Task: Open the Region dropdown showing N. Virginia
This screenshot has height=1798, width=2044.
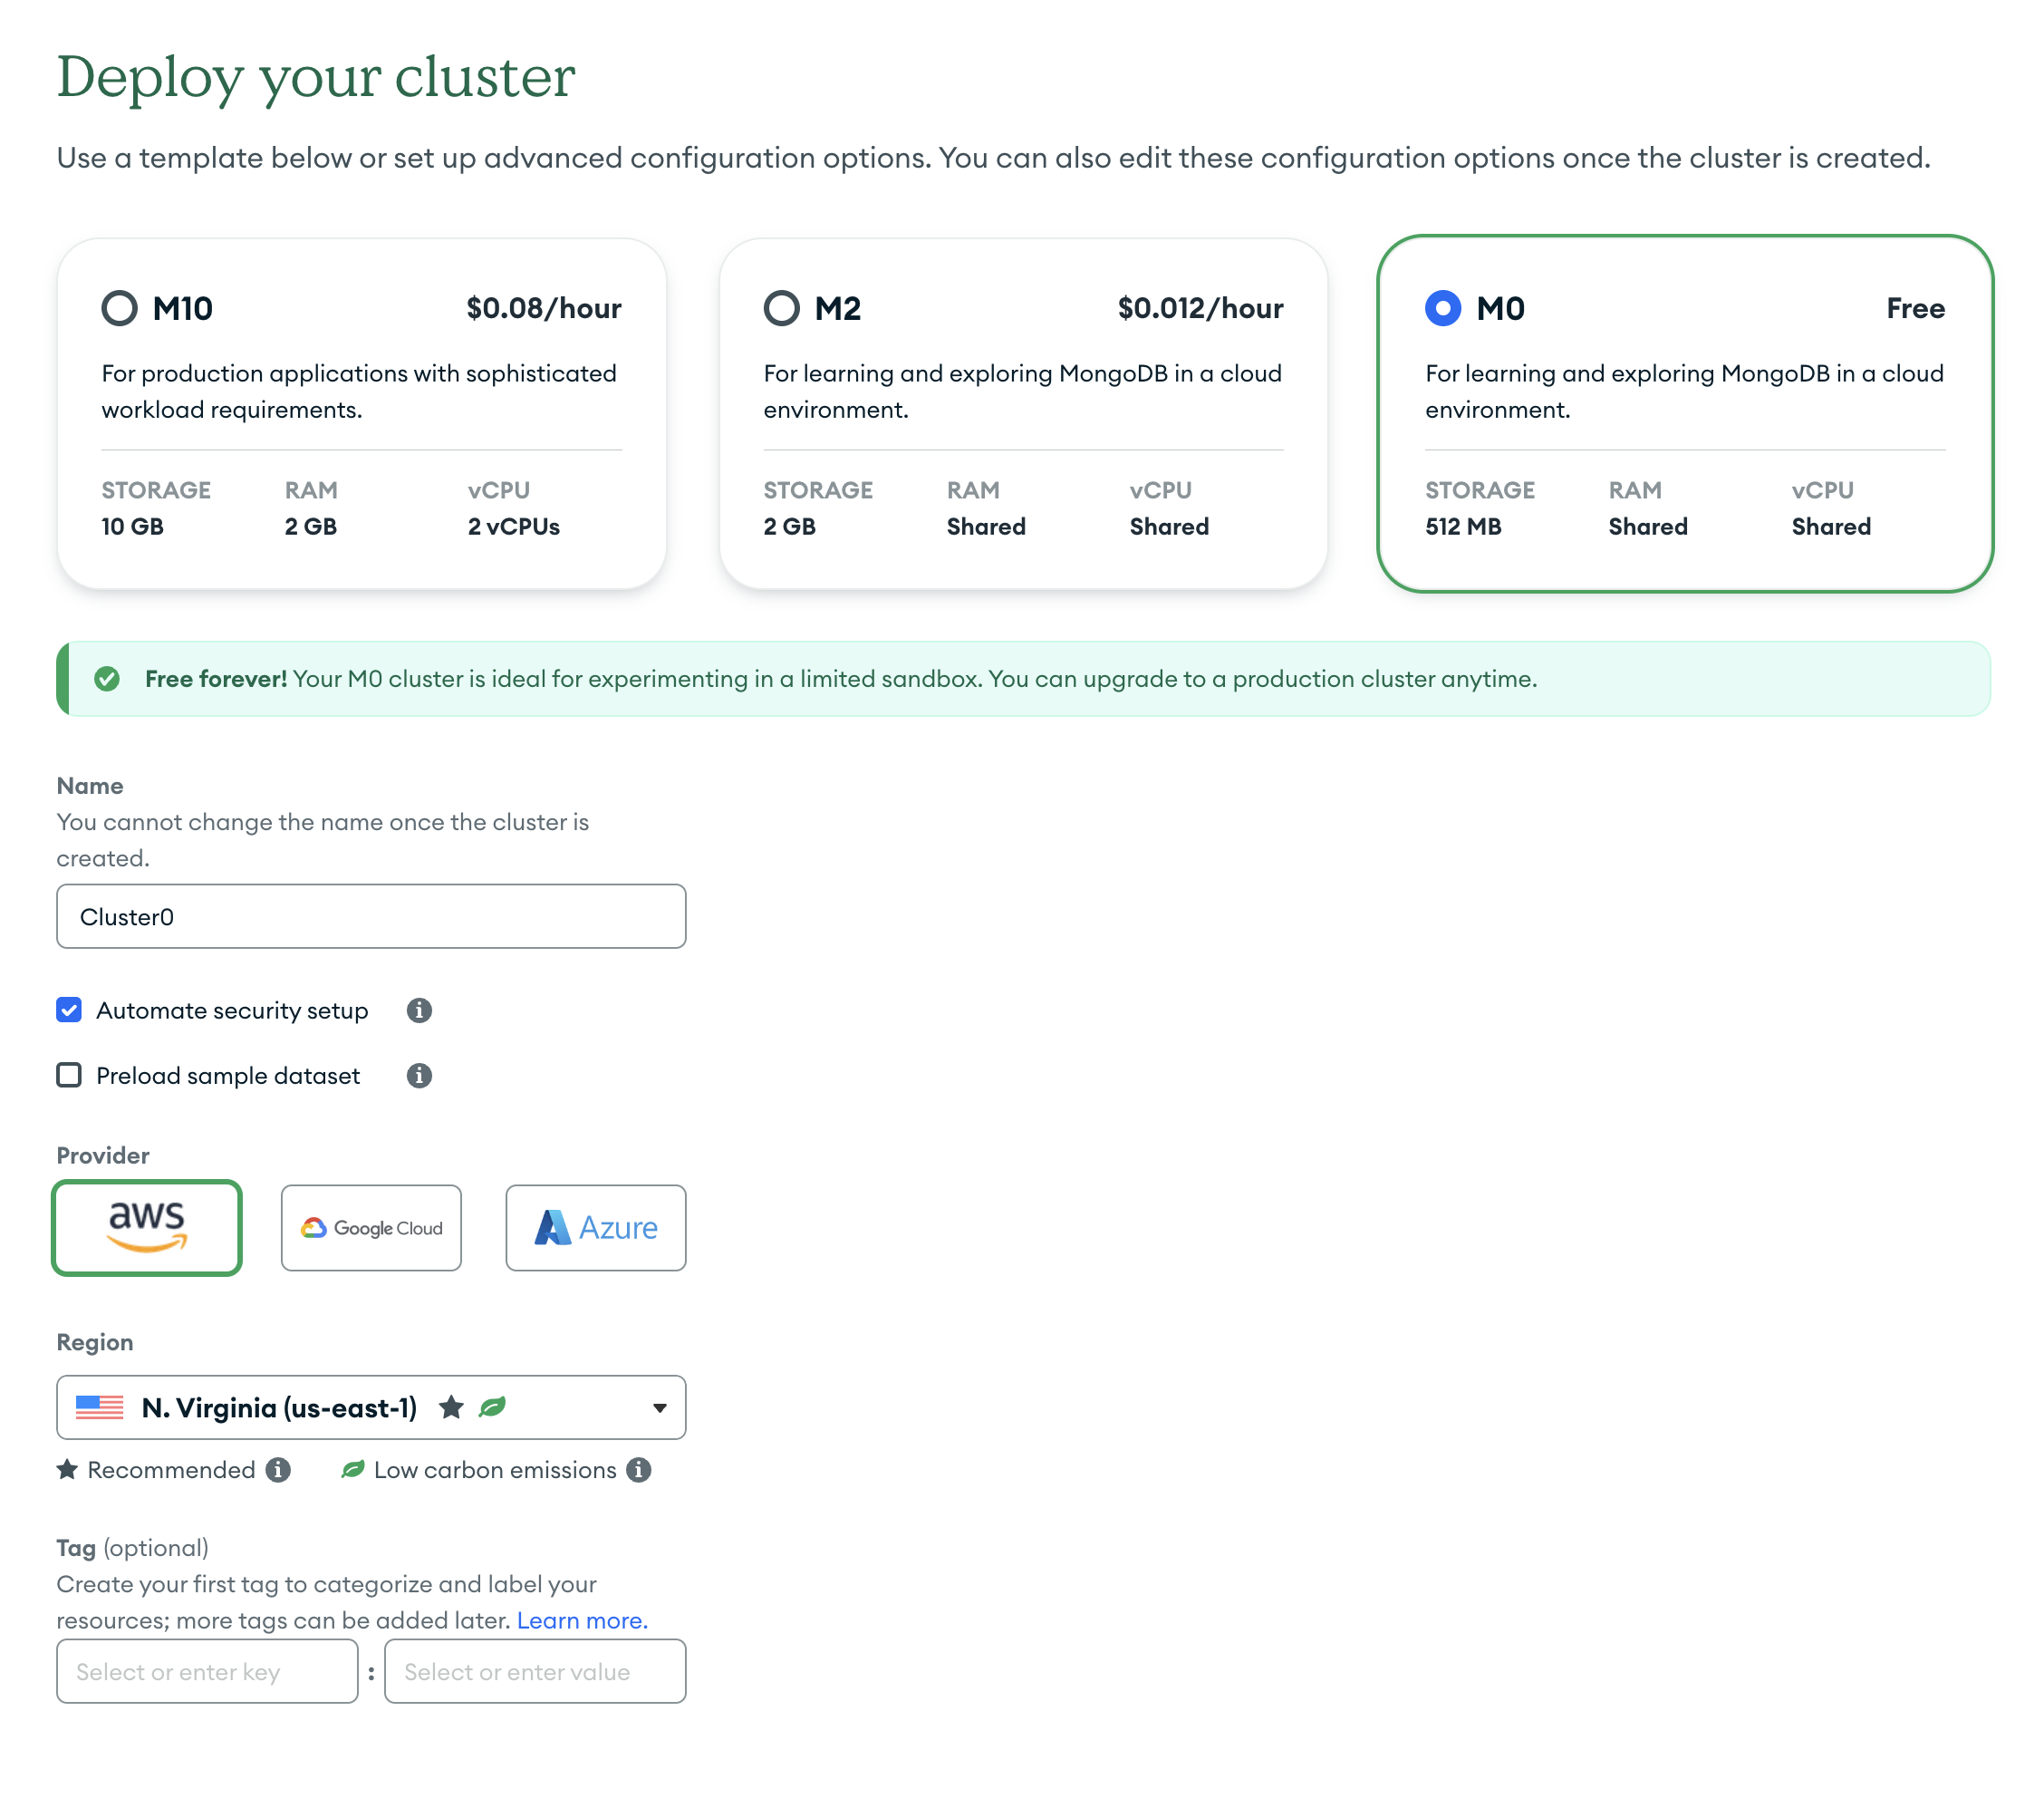Action: (x=371, y=1407)
